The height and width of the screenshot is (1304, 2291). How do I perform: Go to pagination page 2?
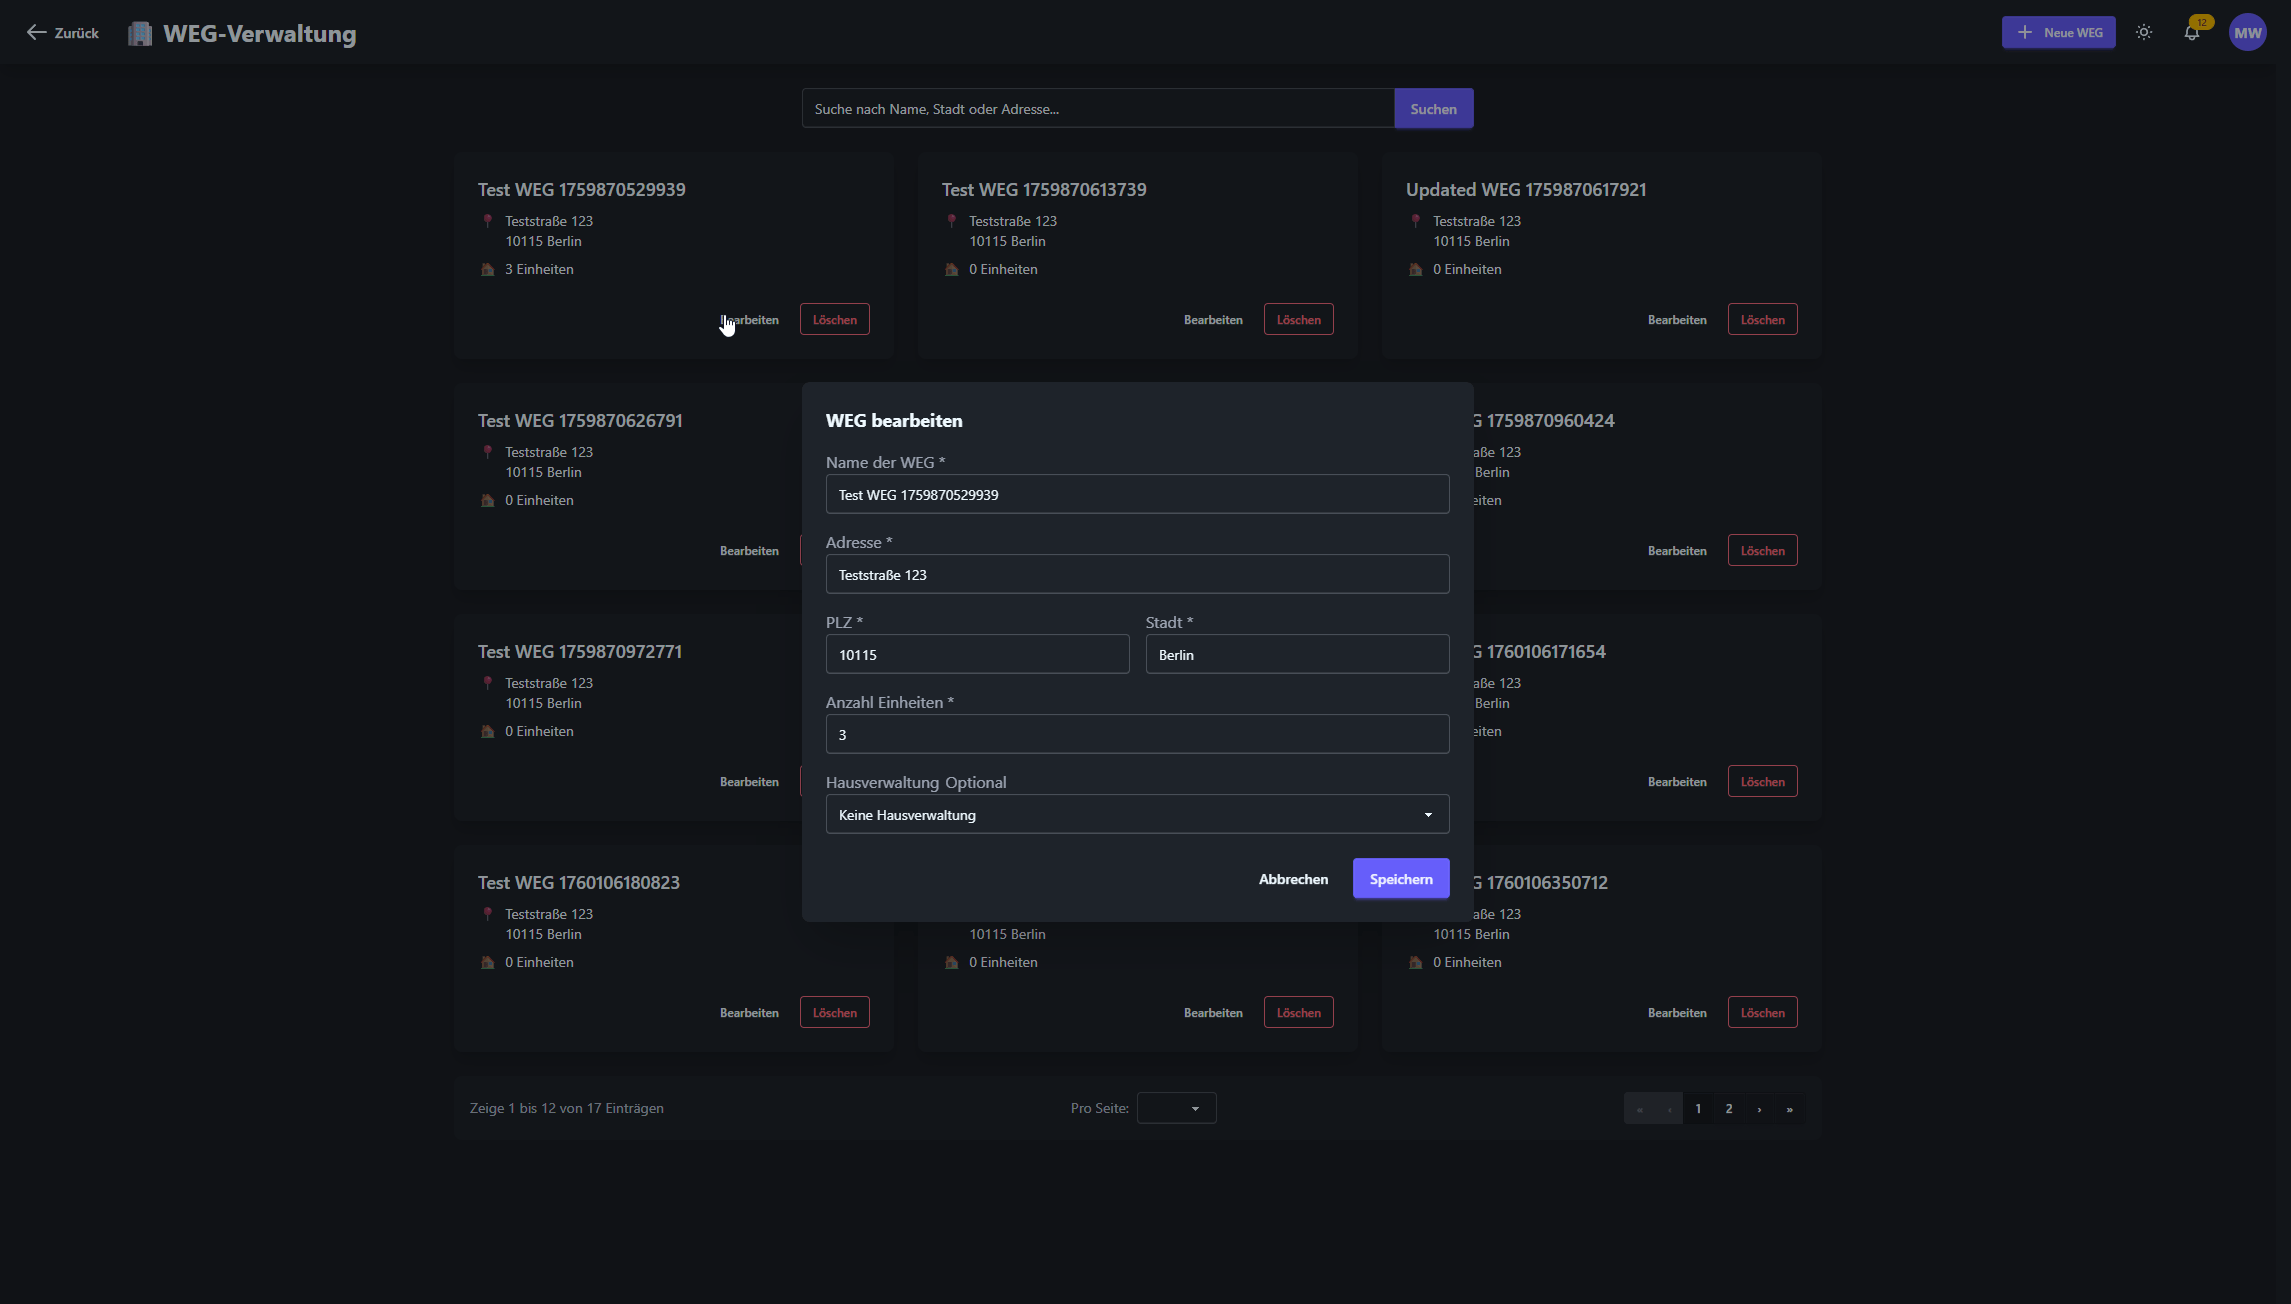1729,1109
